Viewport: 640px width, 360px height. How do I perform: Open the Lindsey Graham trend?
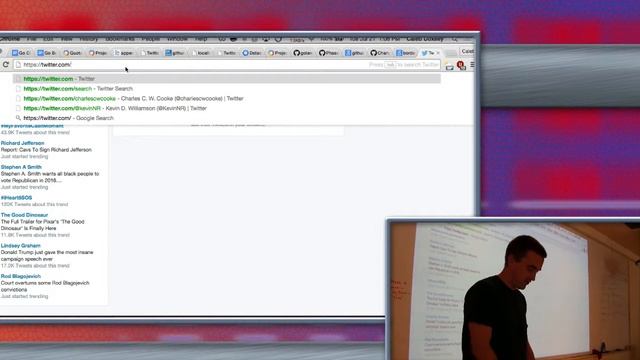(20, 246)
